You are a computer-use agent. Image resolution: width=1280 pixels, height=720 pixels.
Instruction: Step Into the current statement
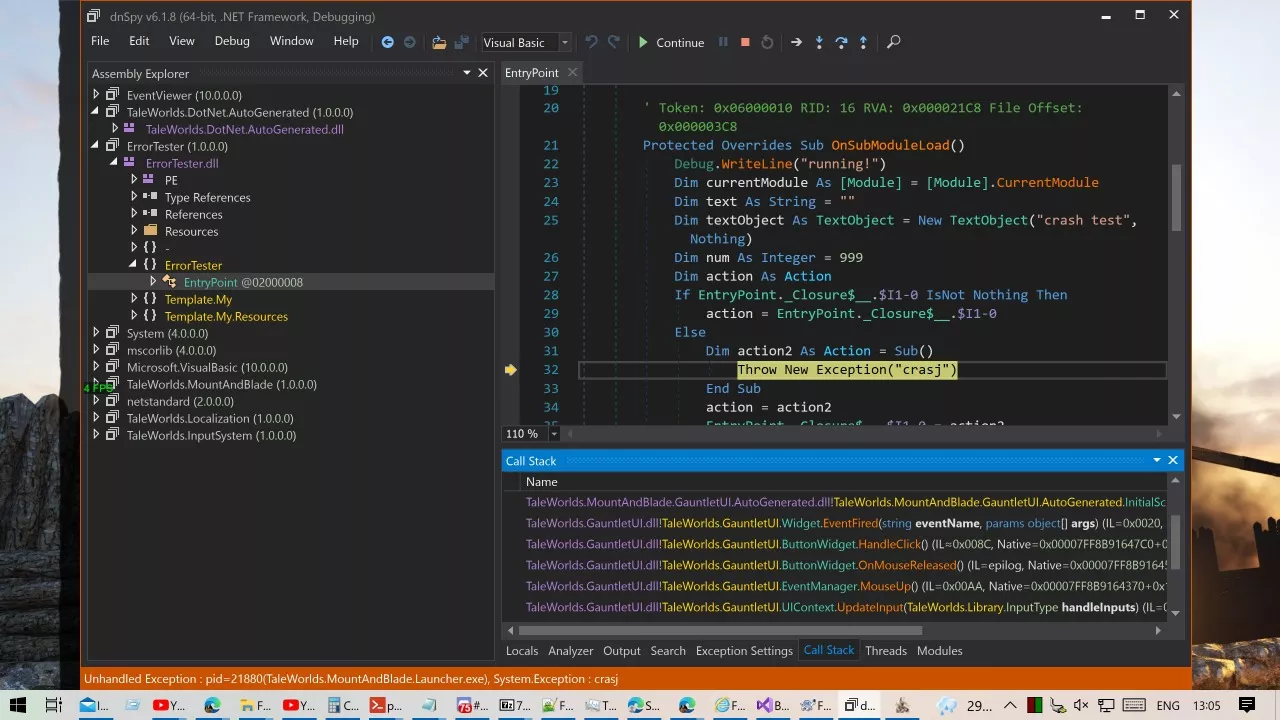pos(819,42)
